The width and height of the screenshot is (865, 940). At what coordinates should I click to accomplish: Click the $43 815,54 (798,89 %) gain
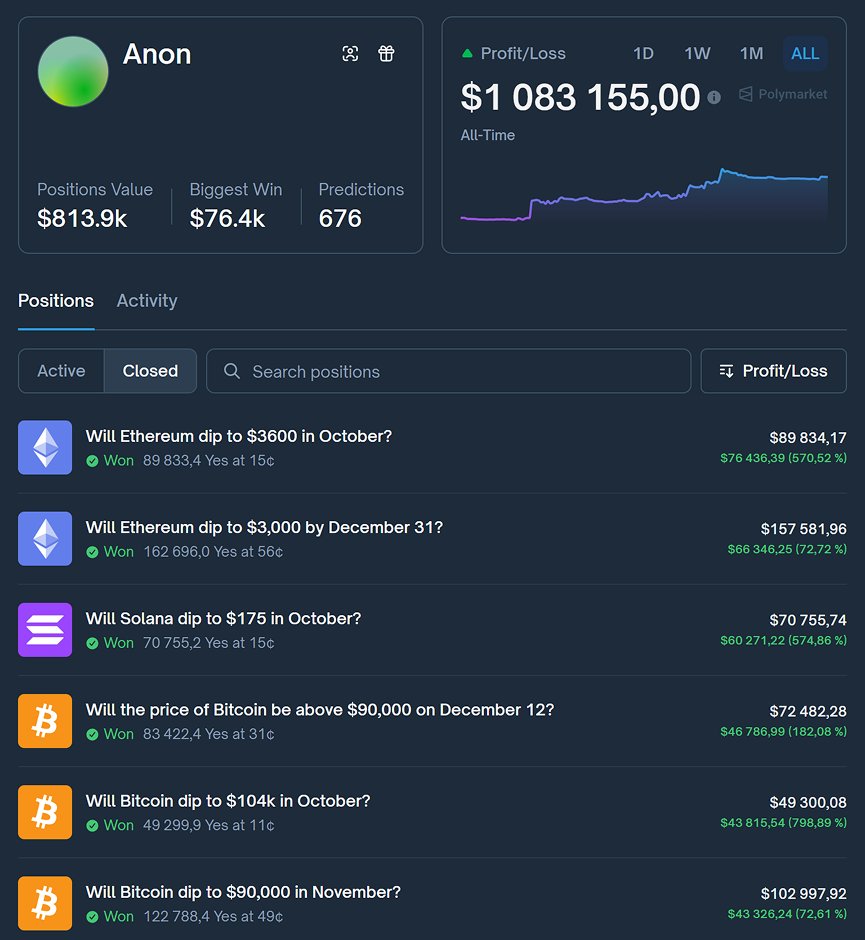[x=783, y=822]
